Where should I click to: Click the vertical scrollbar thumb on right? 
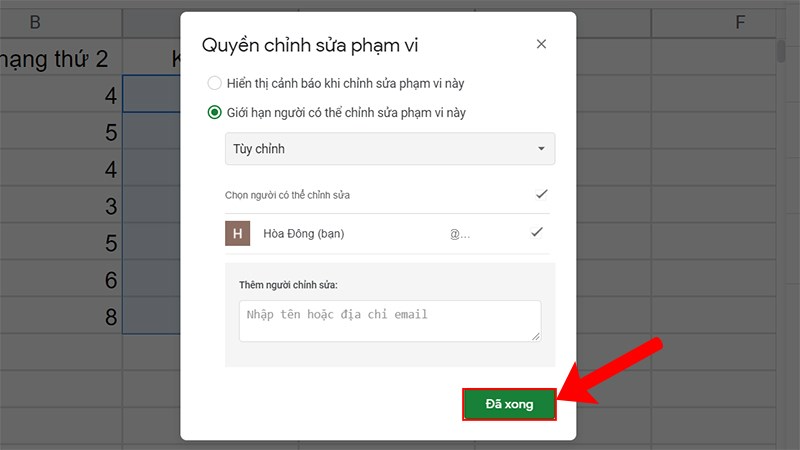point(781,51)
